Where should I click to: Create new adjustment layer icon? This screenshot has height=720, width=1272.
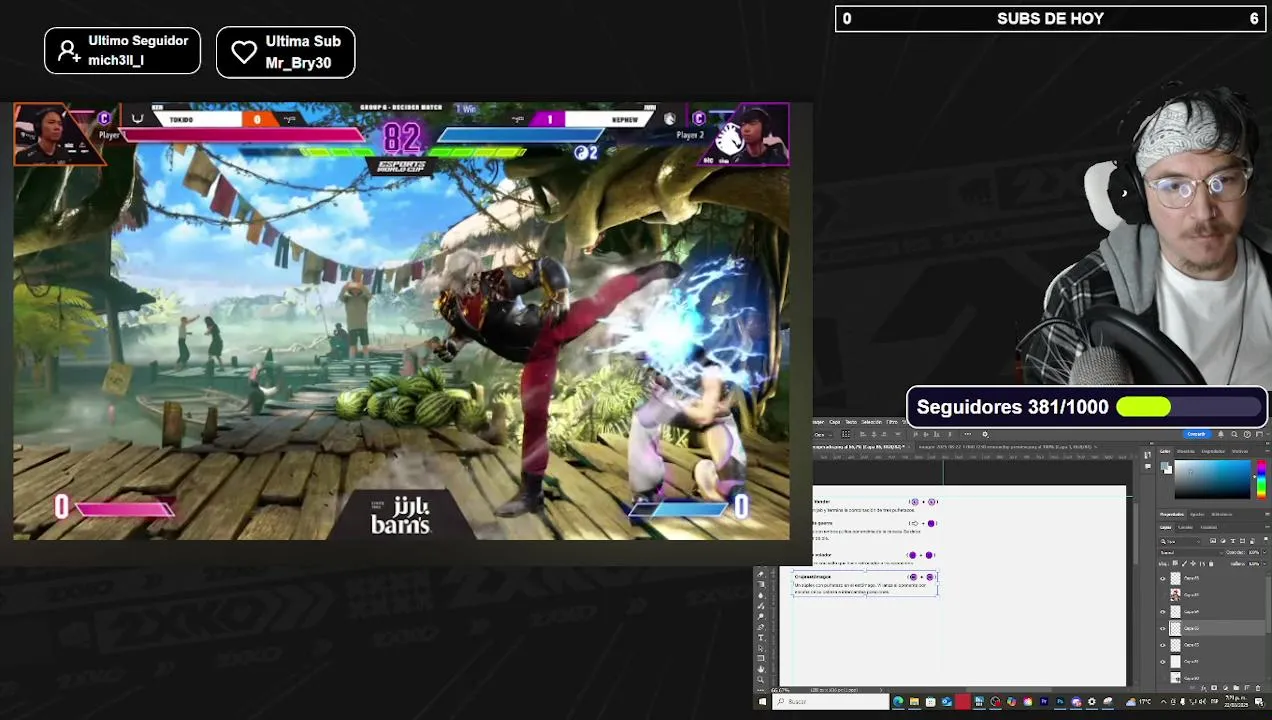[x=1226, y=688]
